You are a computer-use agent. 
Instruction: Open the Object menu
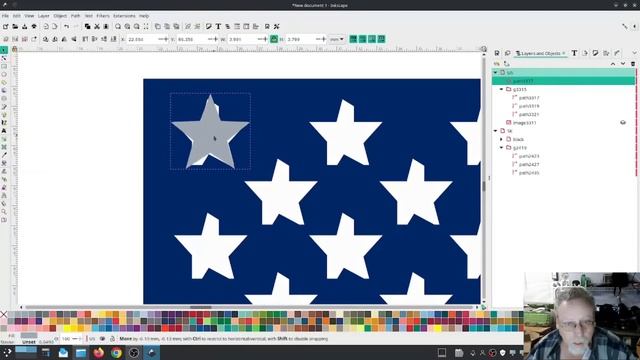(60, 16)
